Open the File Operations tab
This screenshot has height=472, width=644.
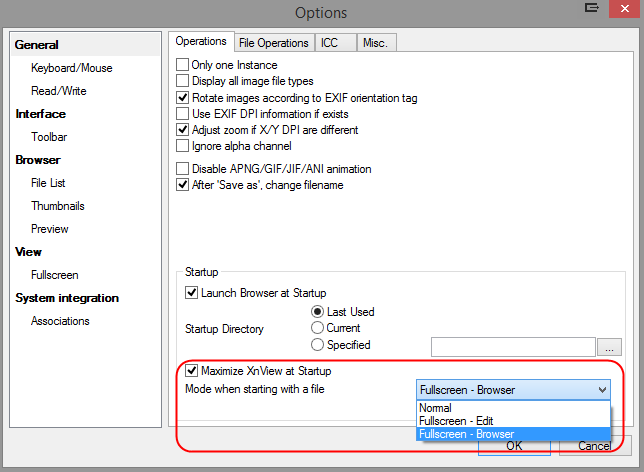(274, 43)
